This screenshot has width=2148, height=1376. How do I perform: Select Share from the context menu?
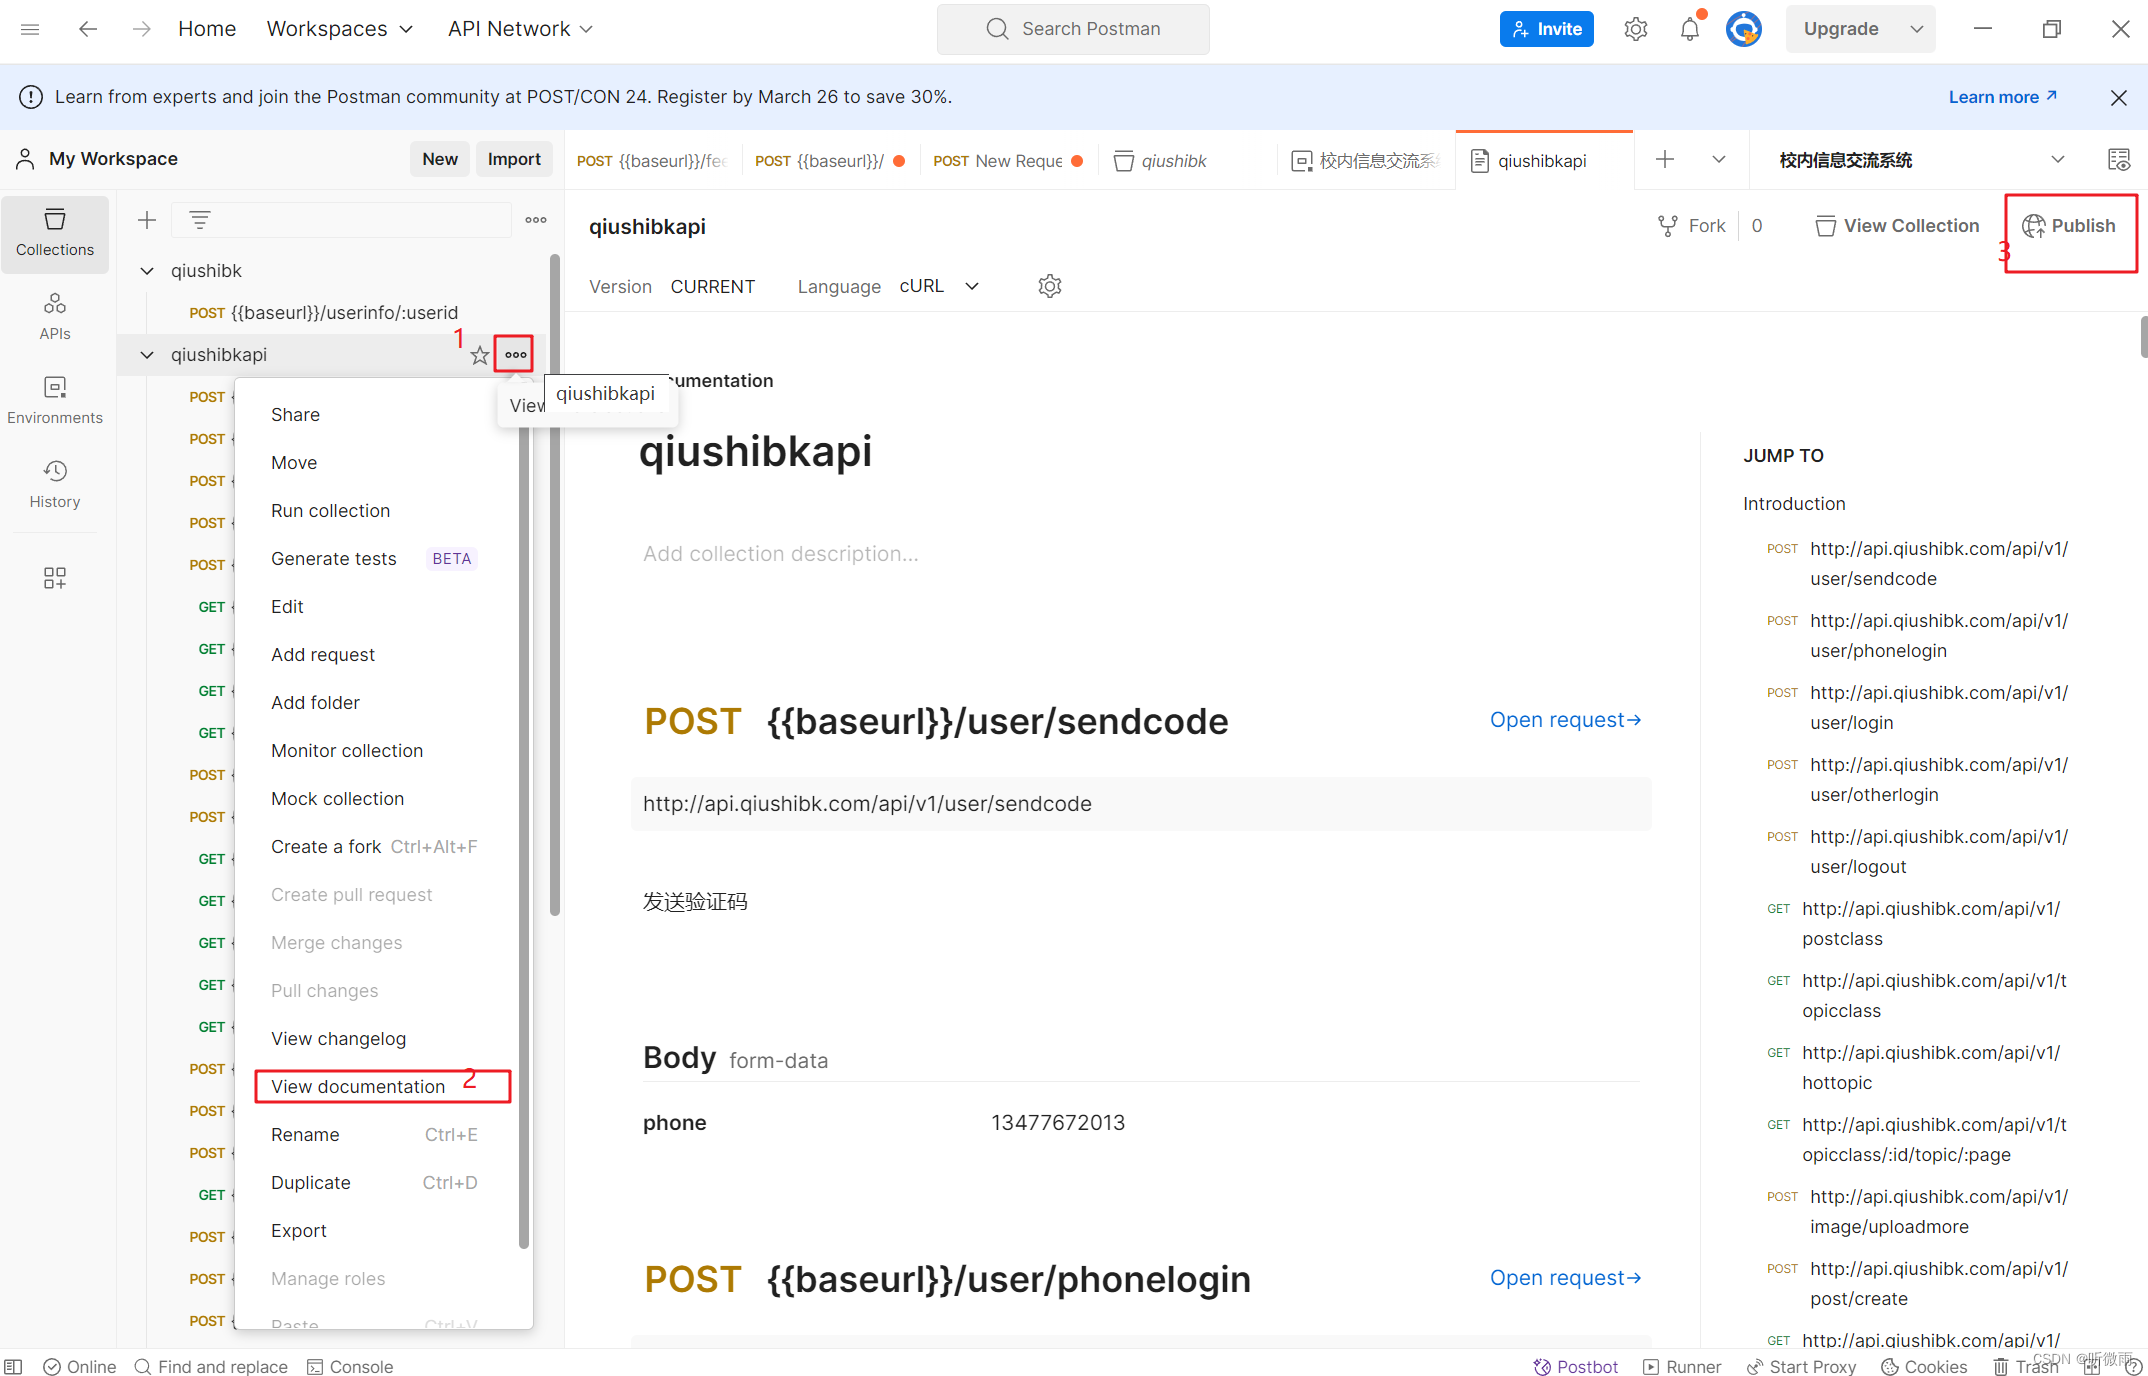click(295, 415)
